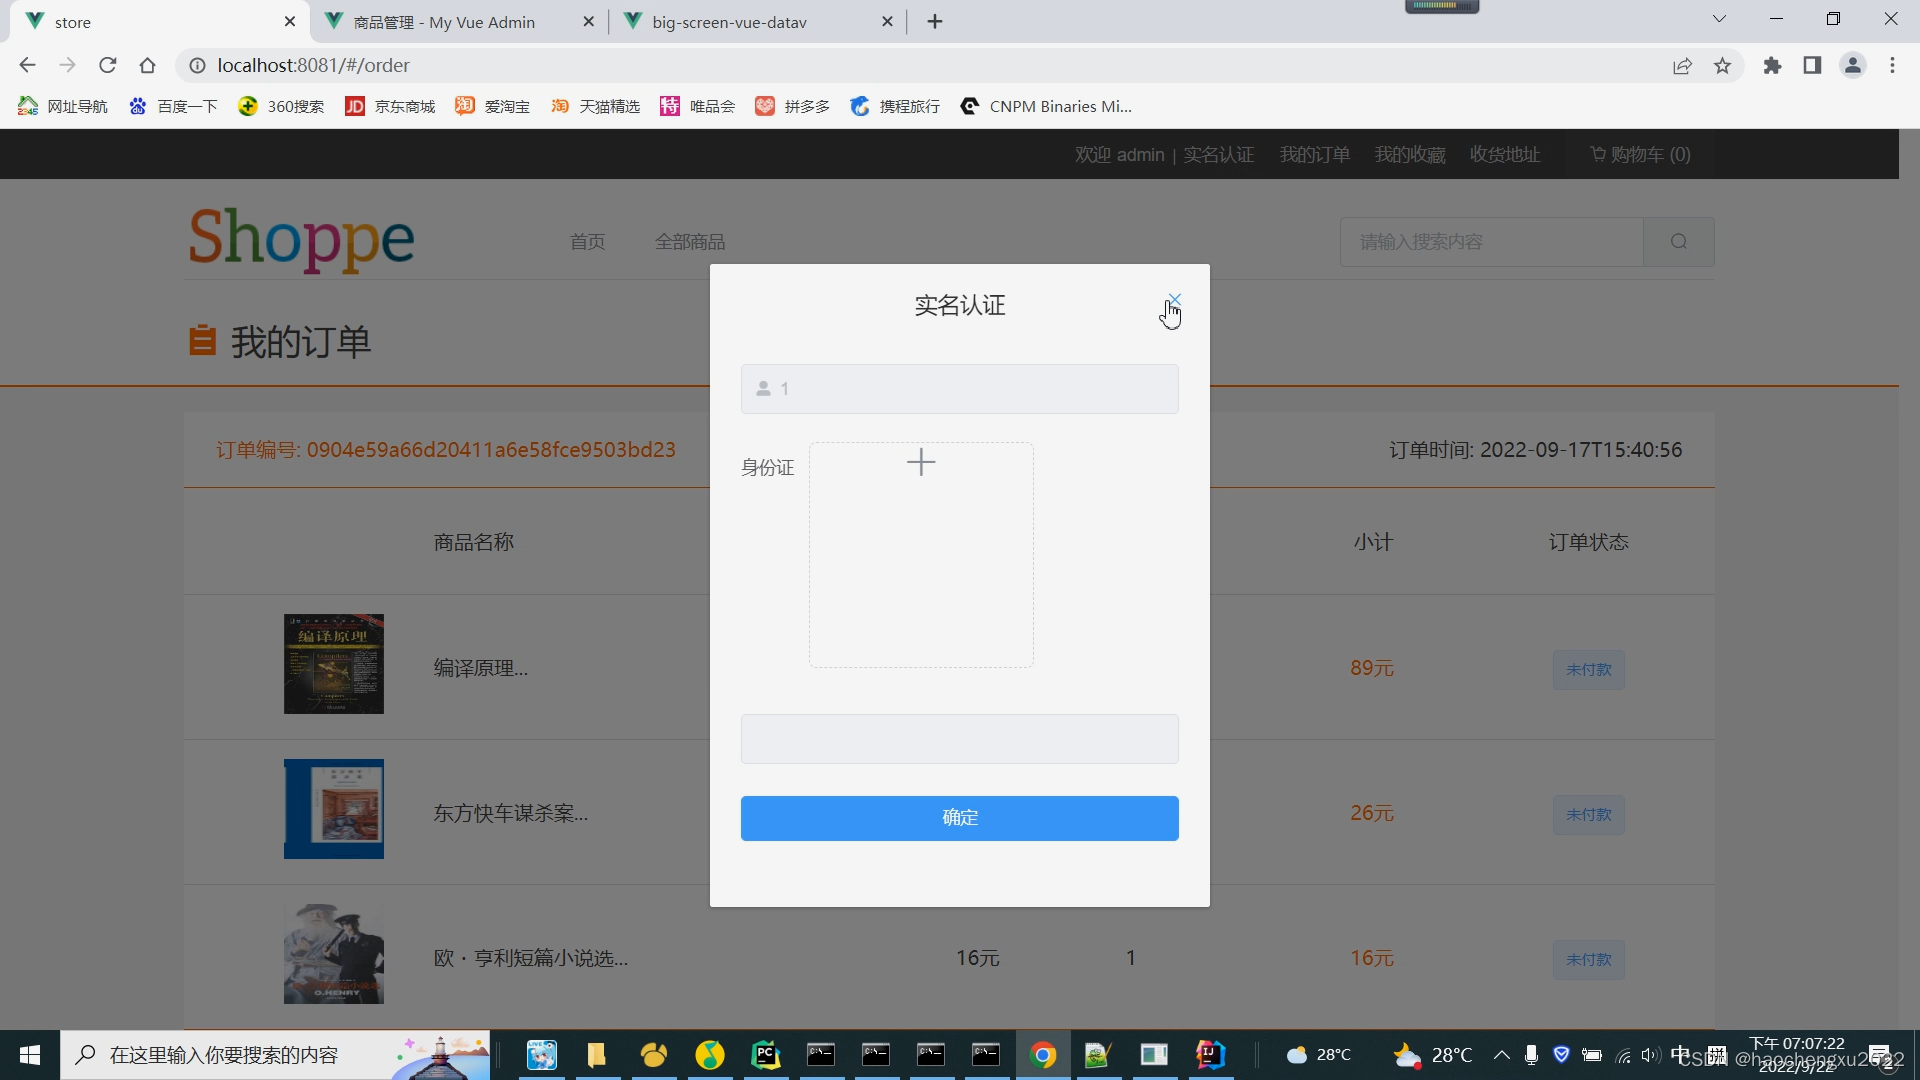
Task: Open the 欧·亨利短篇小说选 cover thumbnail
Action: pyautogui.click(x=334, y=954)
